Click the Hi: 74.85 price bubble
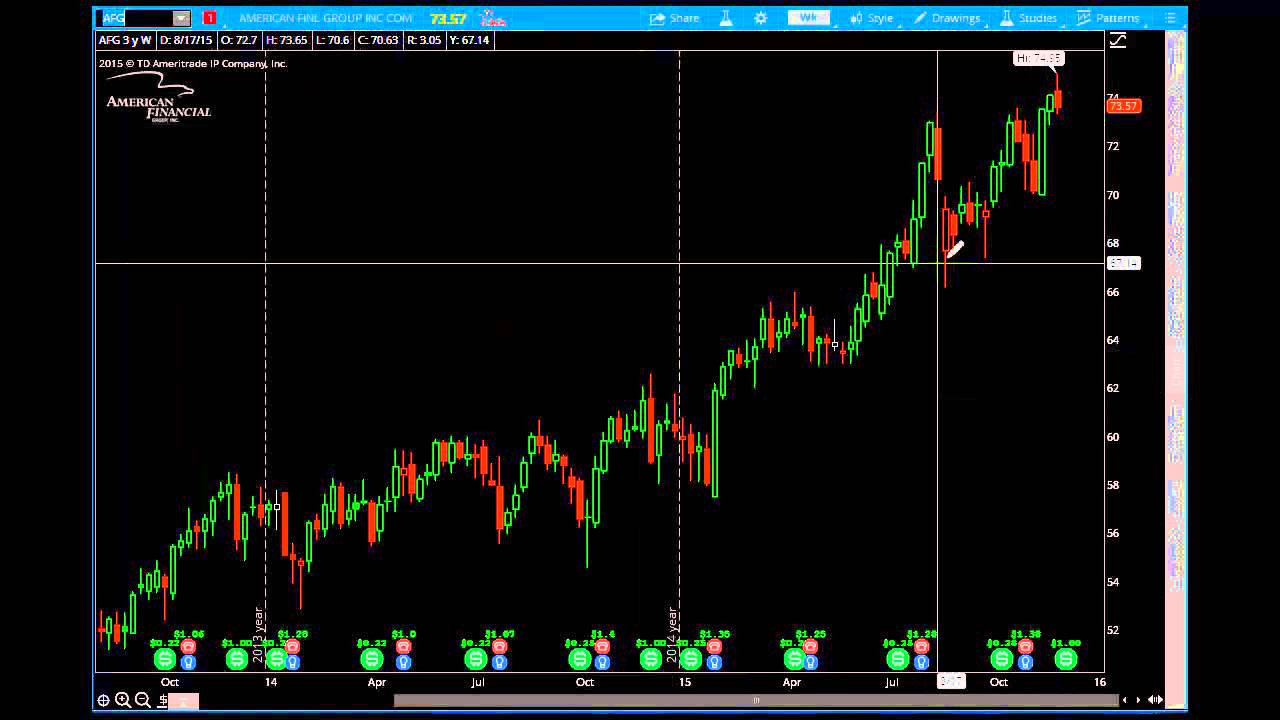The image size is (1280, 720). click(1037, 58)
